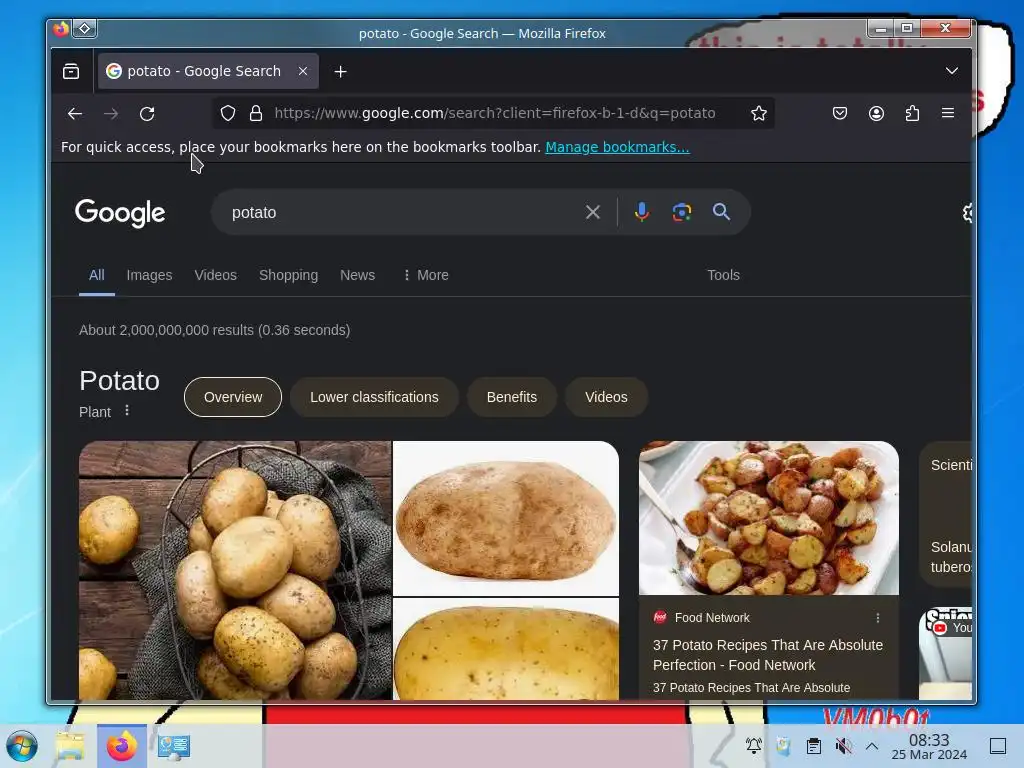Switch to the Videos search tab
The height and width of the screenshot is (768, 1024).
pos(216,276)
